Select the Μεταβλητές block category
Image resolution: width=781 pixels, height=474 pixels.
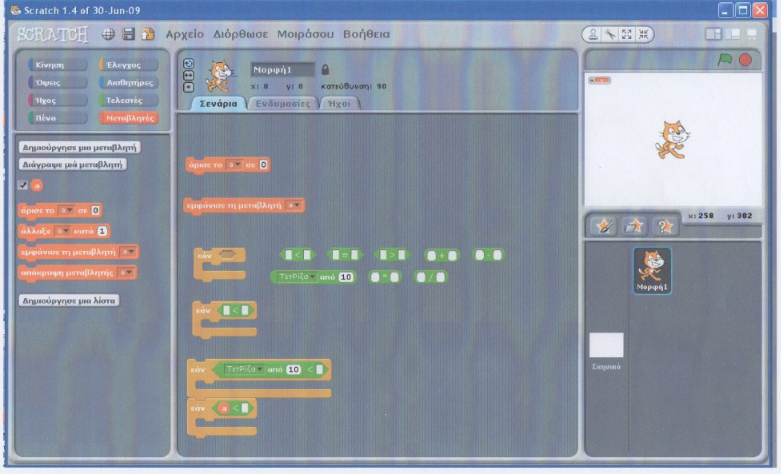click(x=129, y=118)
